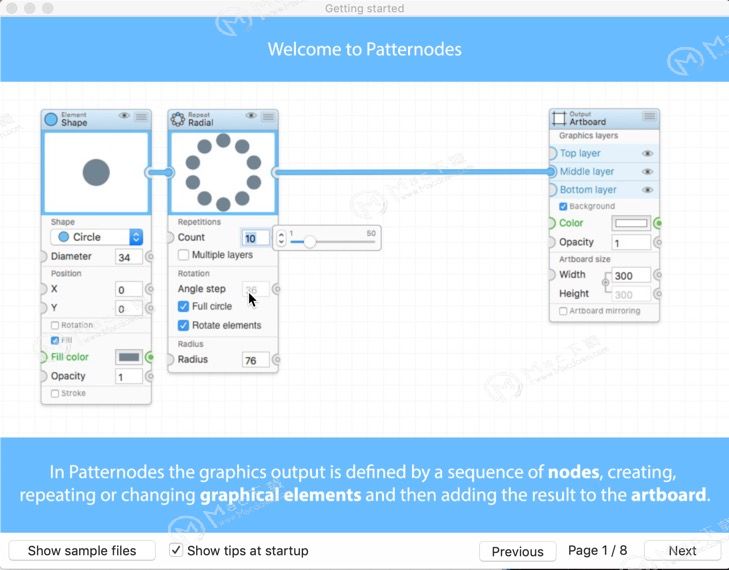
Task: Click Fill color green output port
Action: point(149,357)
